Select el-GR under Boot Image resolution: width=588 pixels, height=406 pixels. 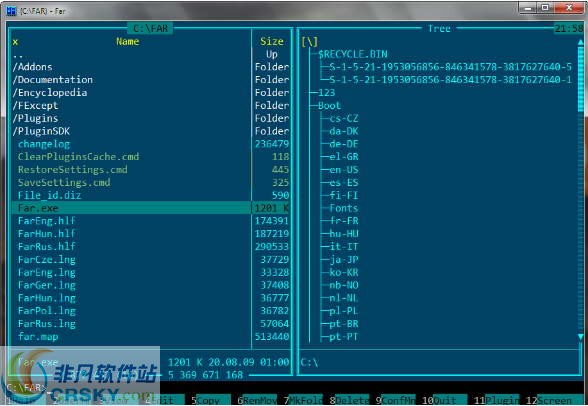(344, 157)
